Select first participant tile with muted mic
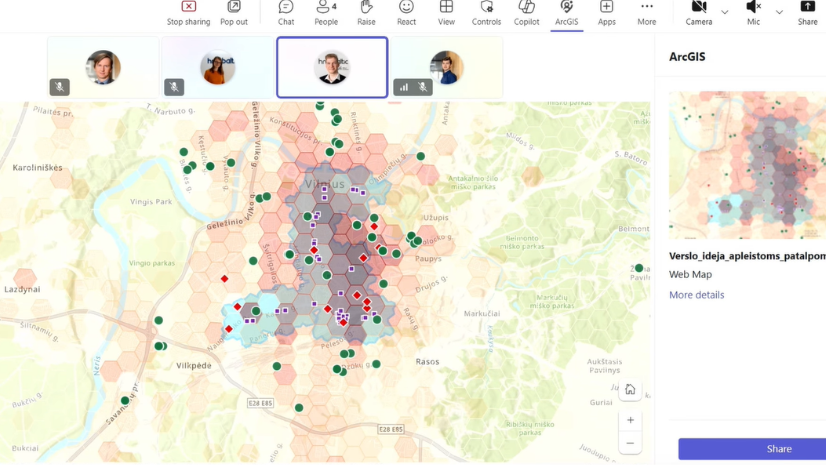The width and height of the screenshot is (826, 465). click(103, 67)
